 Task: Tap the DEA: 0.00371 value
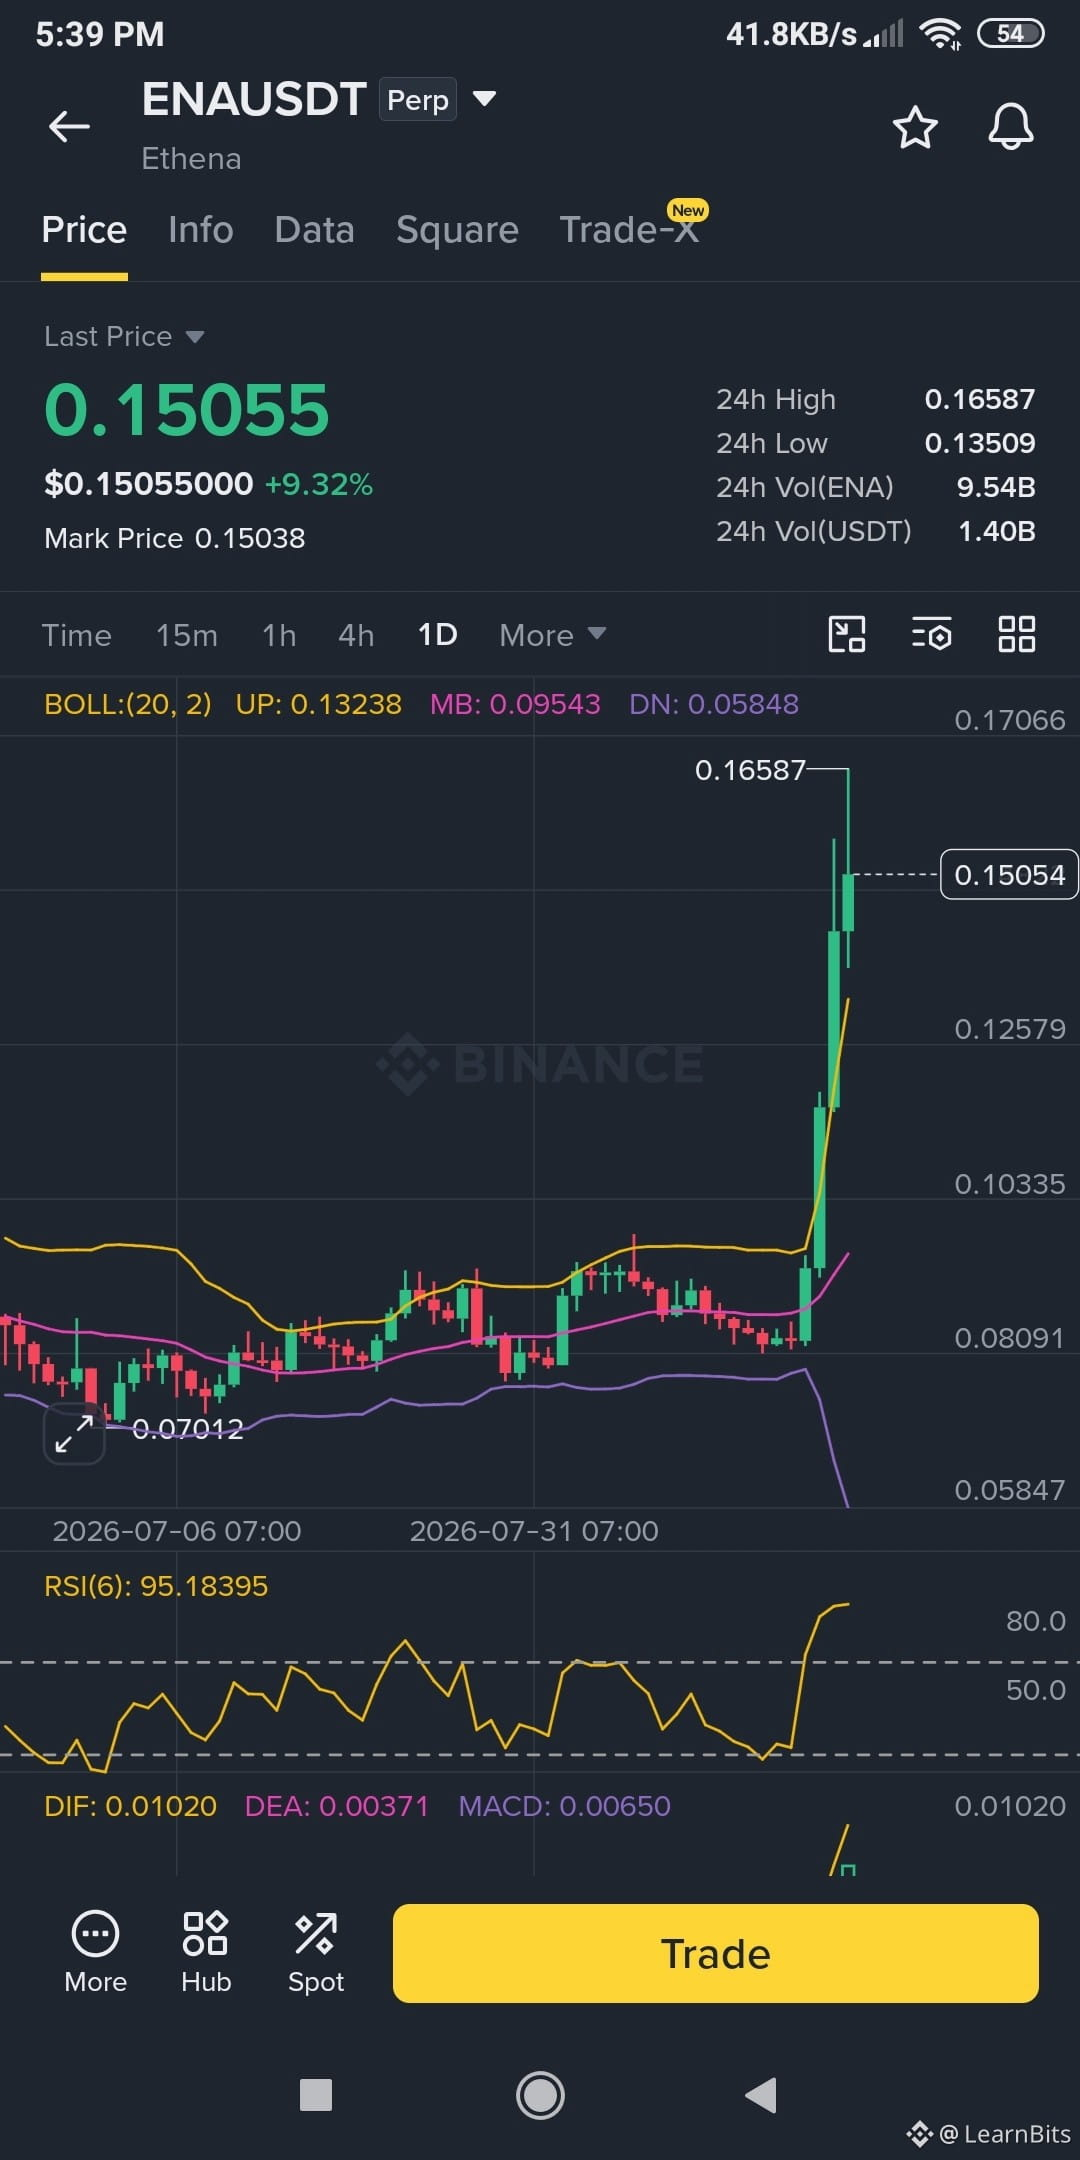point(337,1806)
